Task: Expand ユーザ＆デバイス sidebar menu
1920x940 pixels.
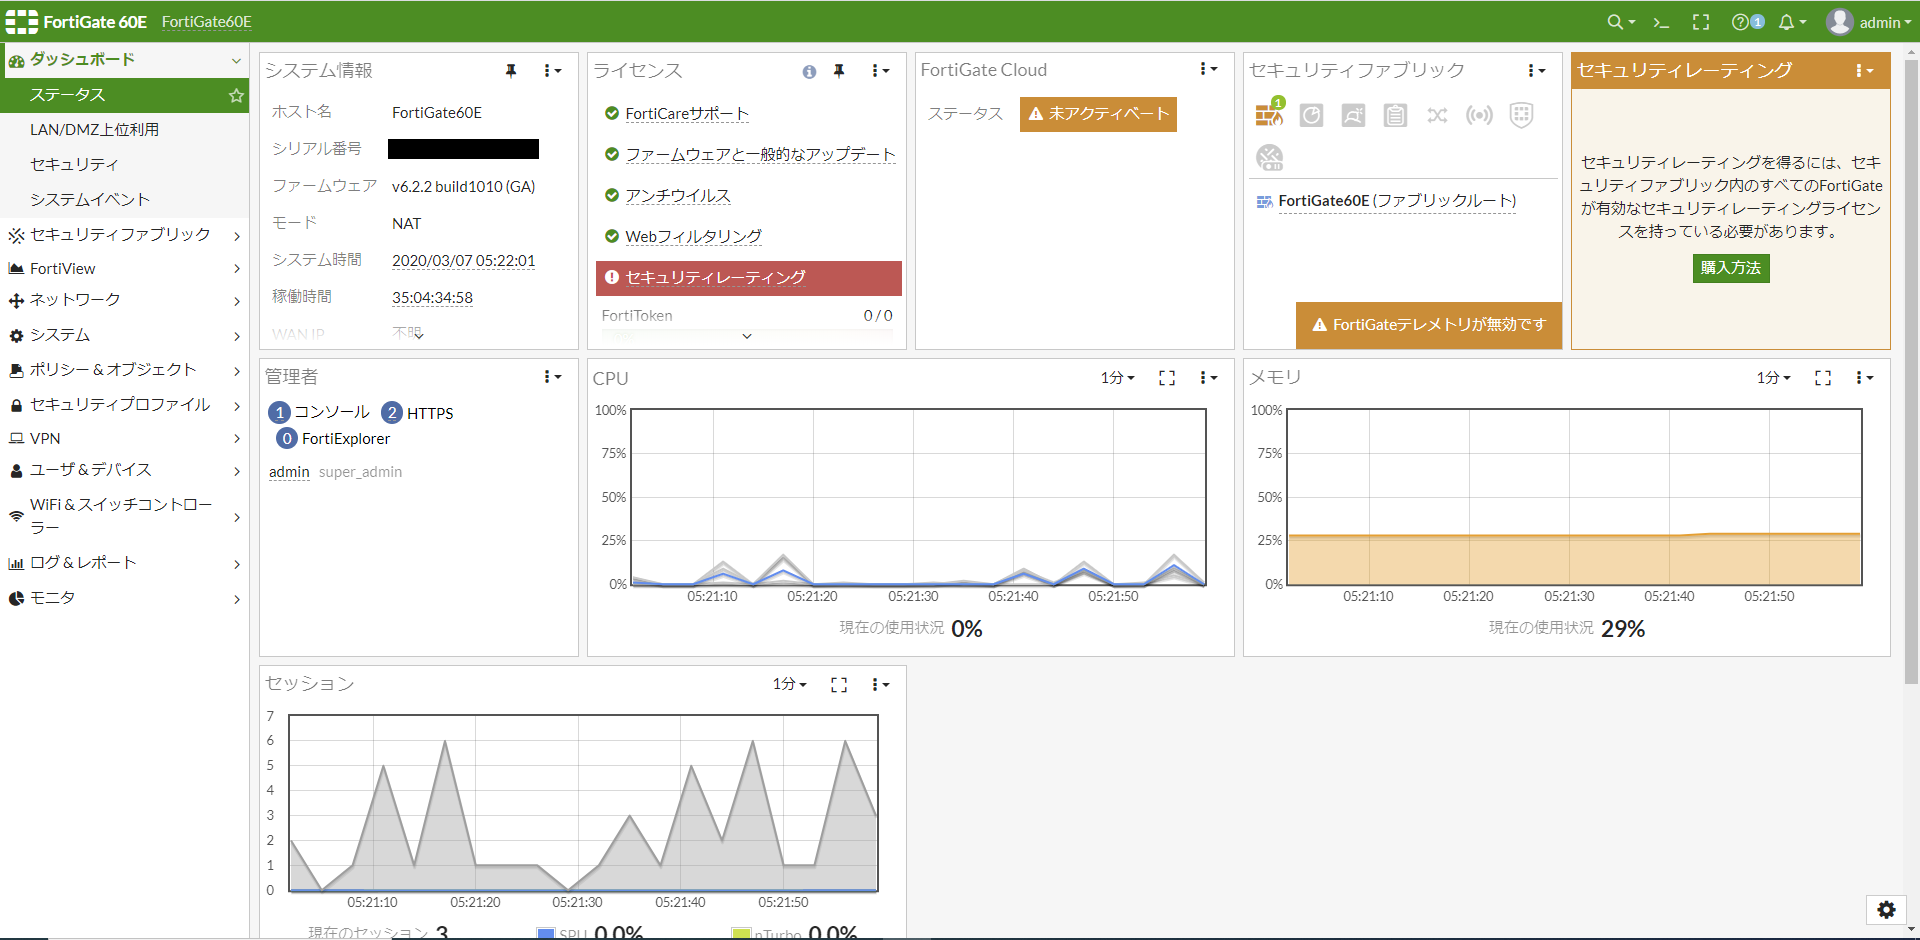Action: coord(124,470)
